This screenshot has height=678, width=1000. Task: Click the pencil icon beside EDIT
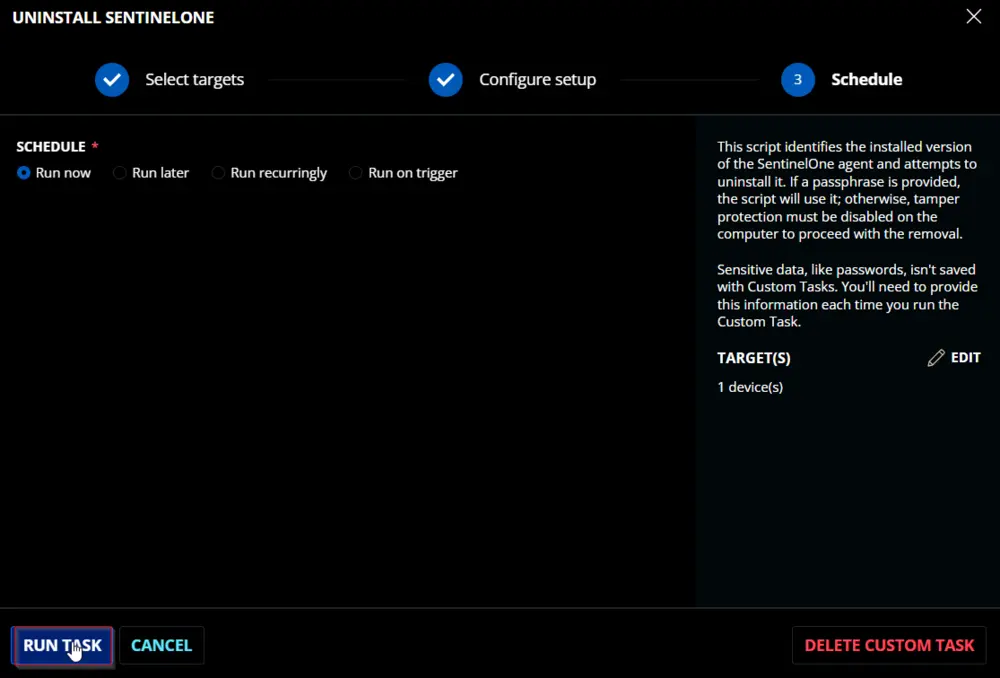936,358
